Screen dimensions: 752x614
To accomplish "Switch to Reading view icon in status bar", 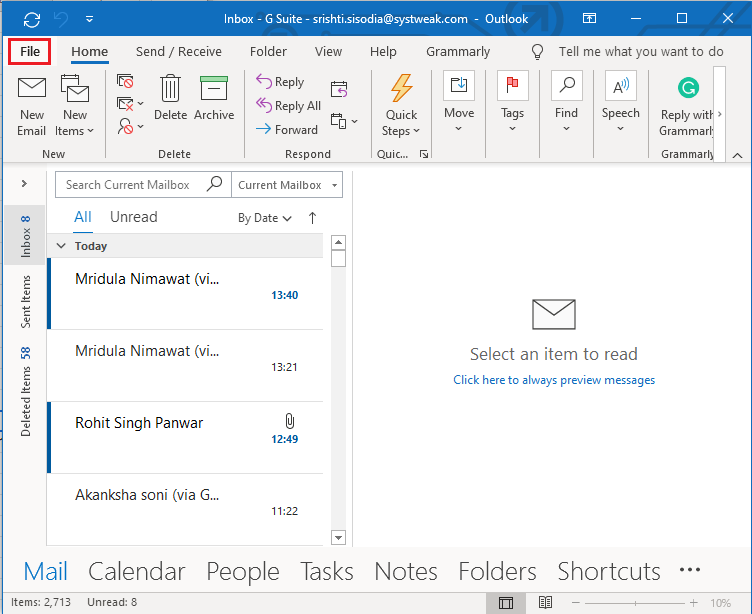I will click(545, 602).
